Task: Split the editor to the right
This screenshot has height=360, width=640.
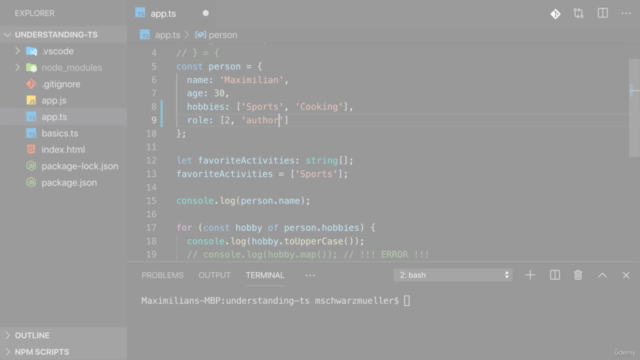Action: [602, 13]
